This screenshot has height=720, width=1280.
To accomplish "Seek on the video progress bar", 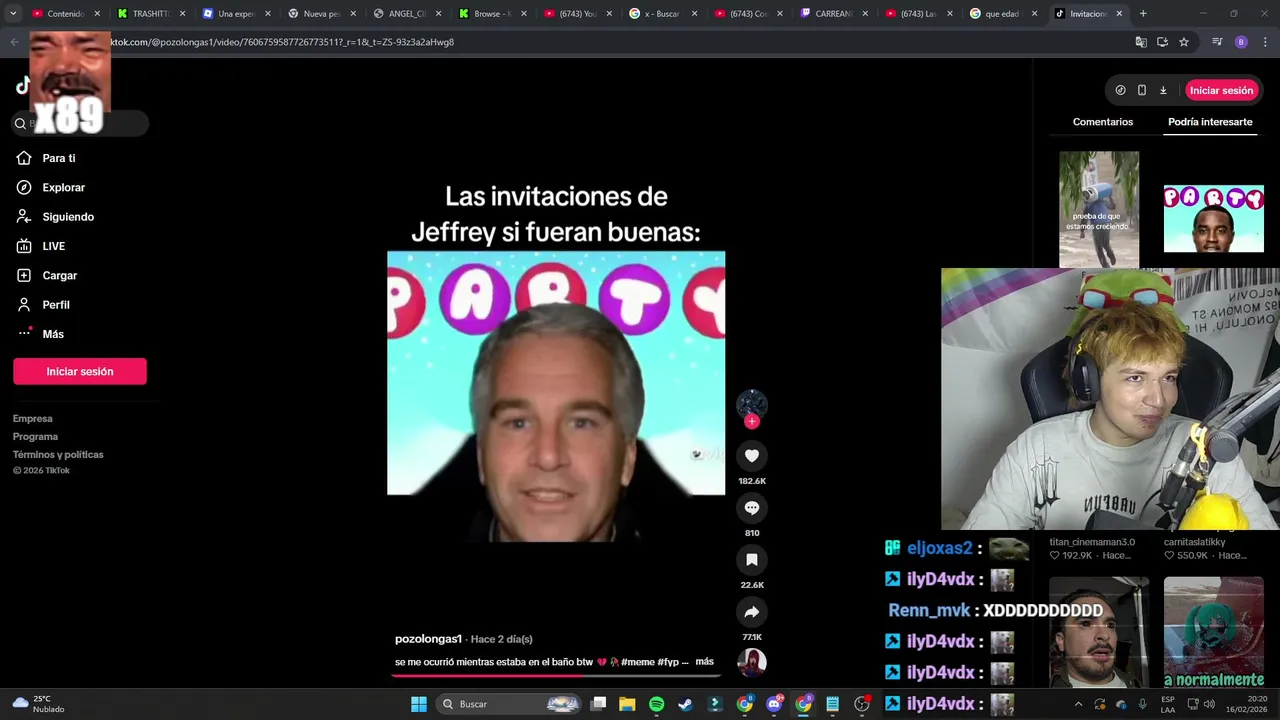I will tap(556, 676).
